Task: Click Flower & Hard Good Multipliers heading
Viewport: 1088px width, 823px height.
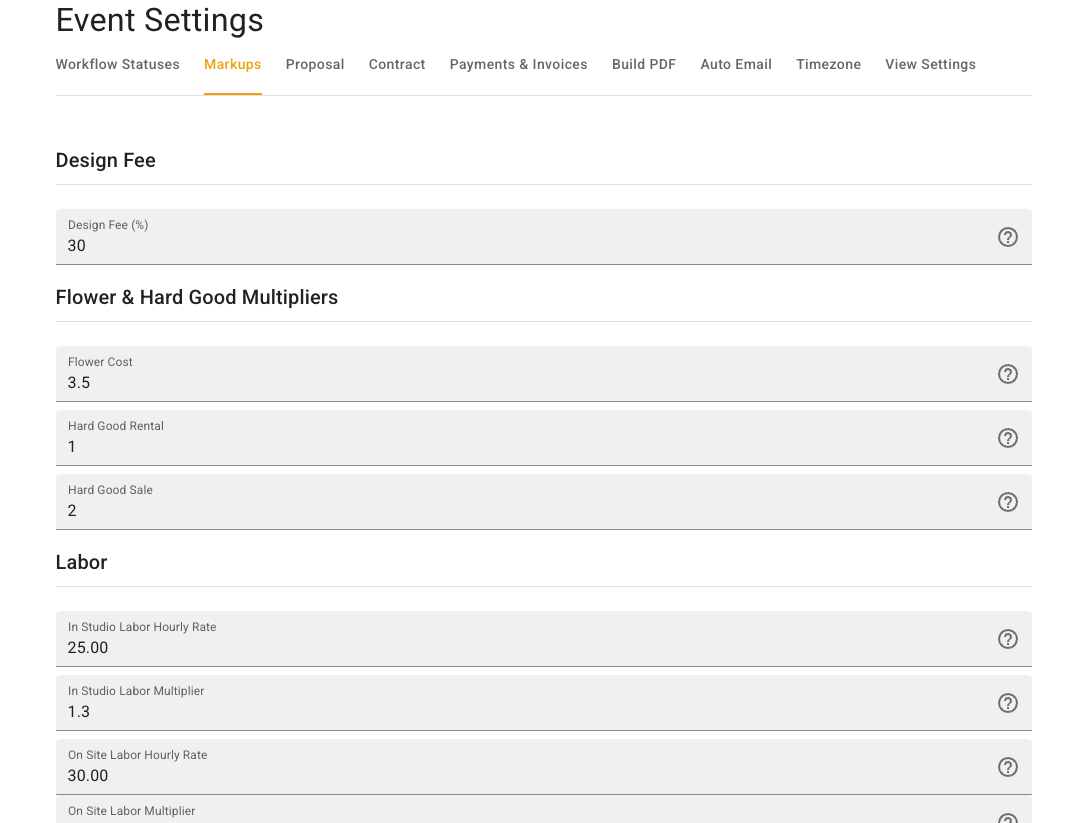Action: click(196, 298)
